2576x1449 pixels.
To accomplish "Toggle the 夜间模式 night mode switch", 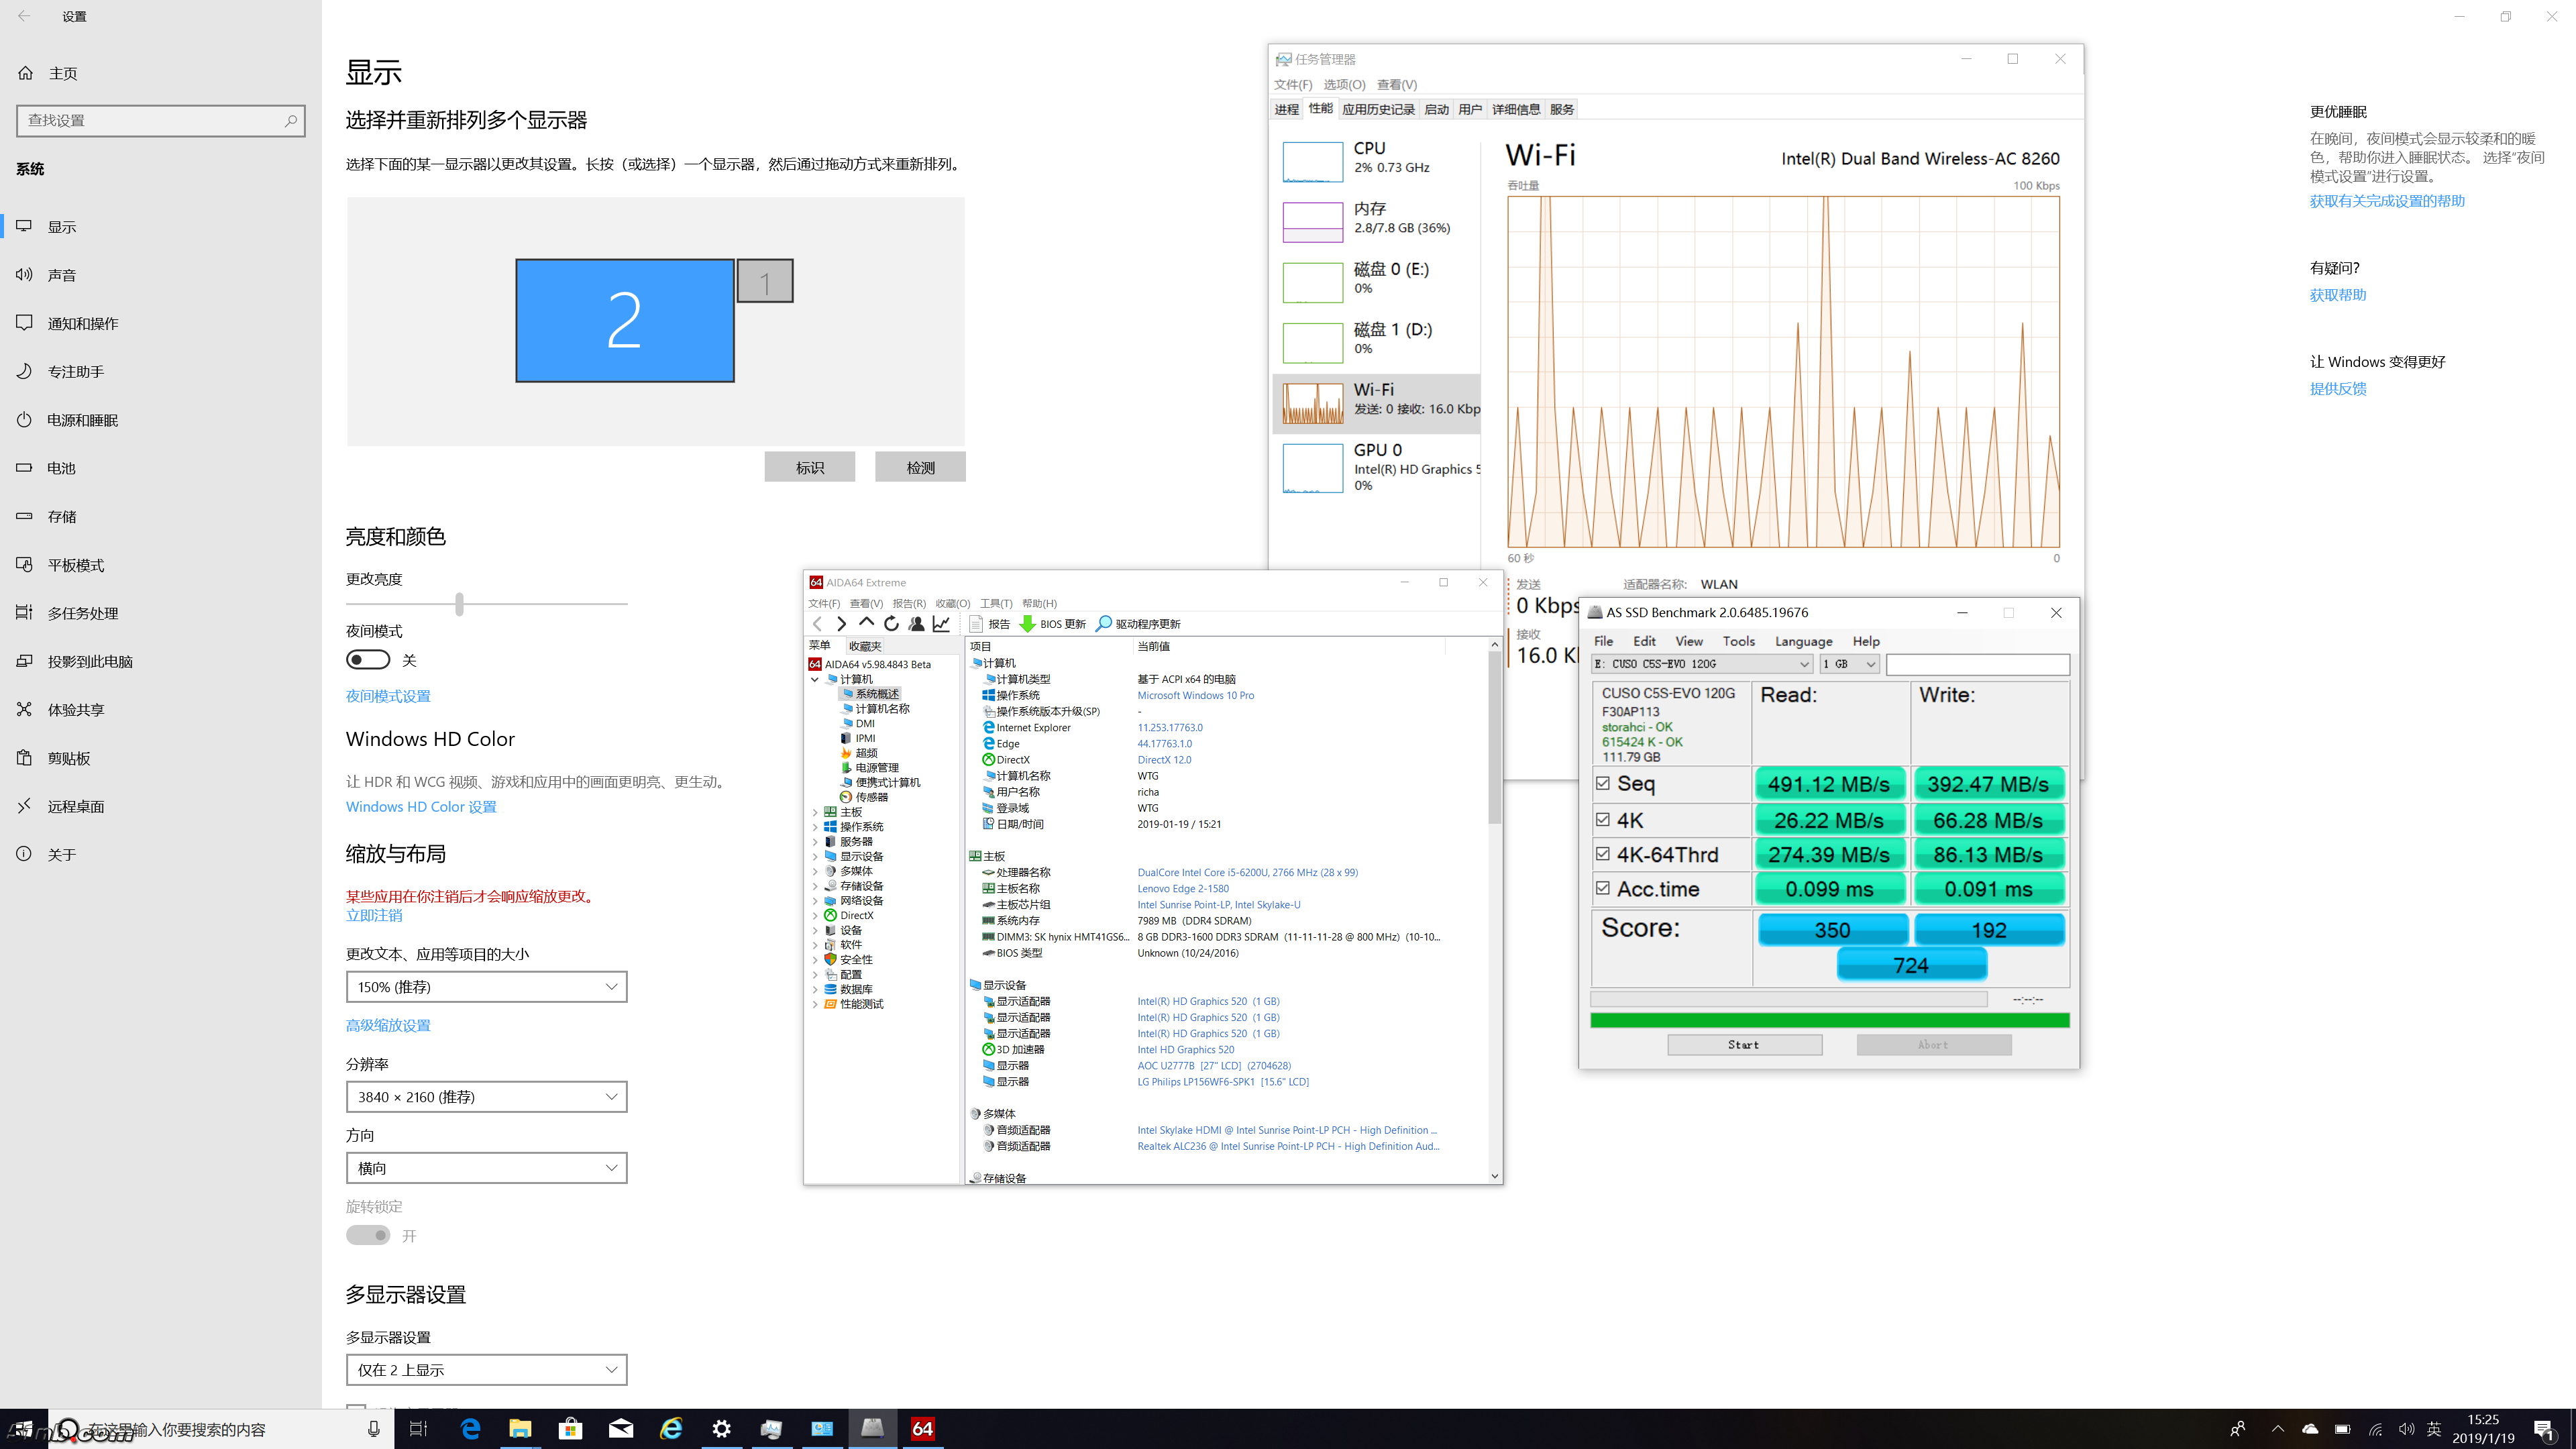I will pyautogui.click(x=368, y=660).
